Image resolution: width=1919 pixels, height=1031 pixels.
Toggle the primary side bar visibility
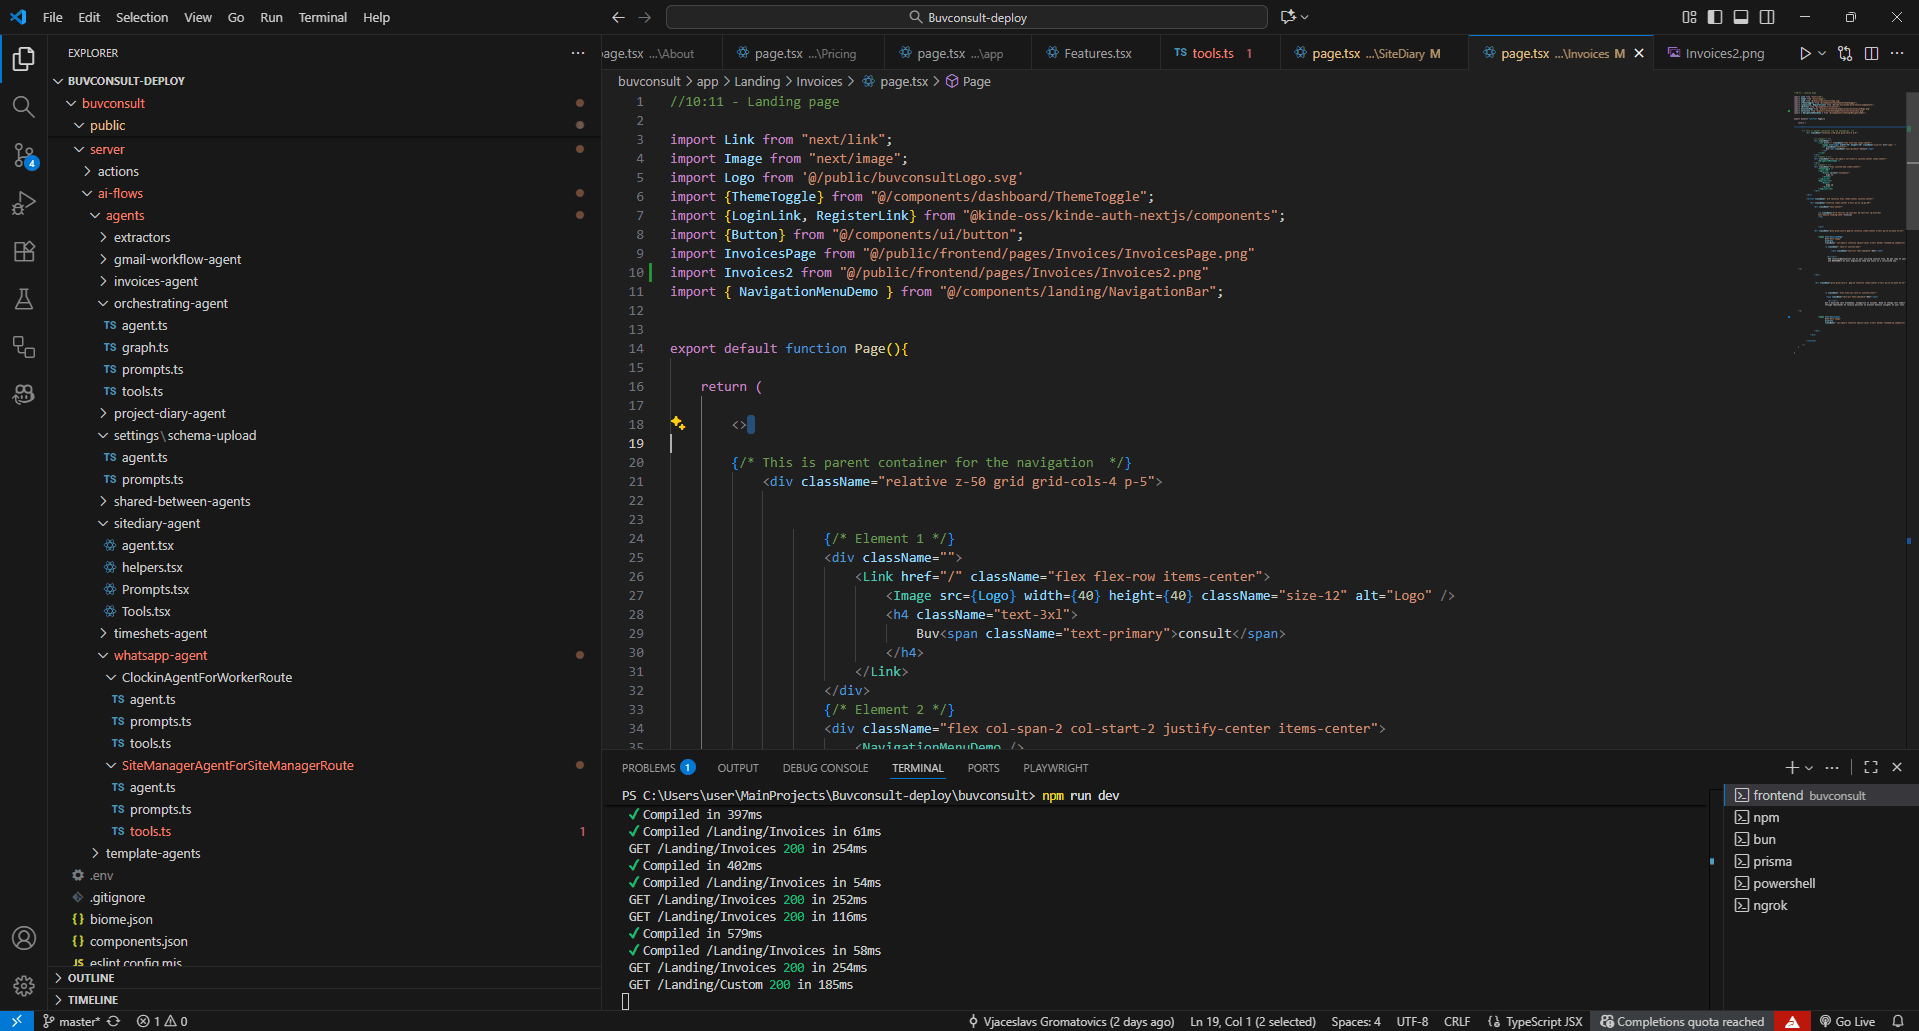click(1715, 17)
